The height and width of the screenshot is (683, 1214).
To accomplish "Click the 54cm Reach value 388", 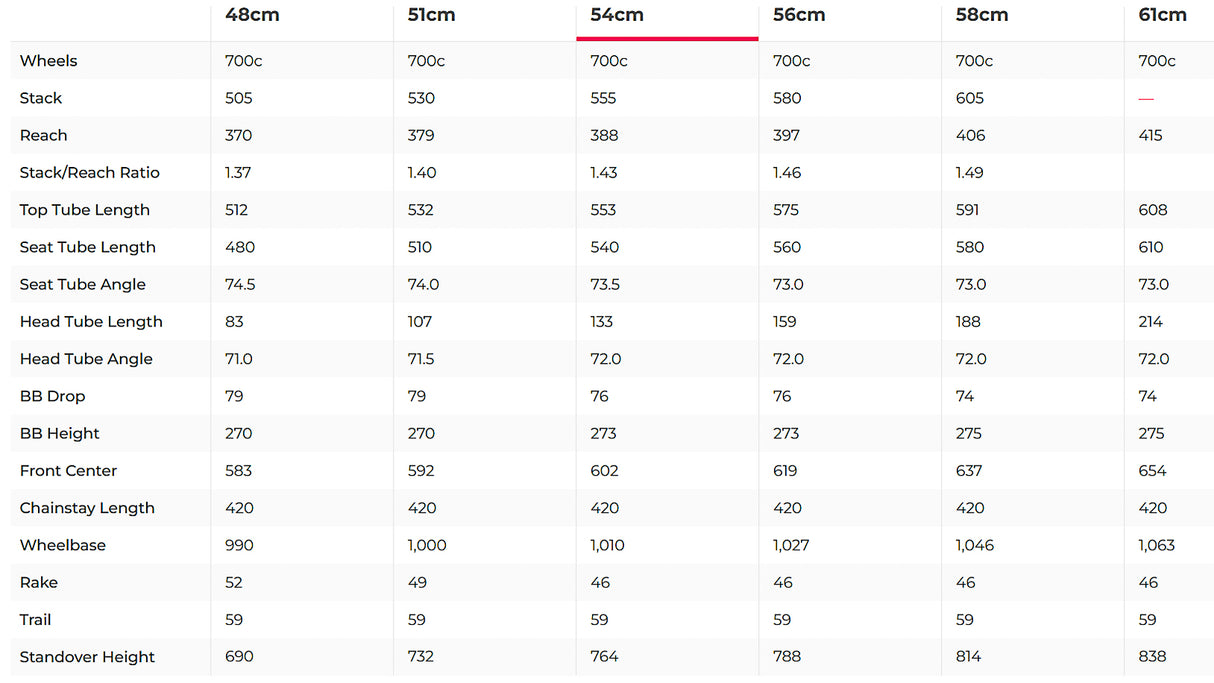I will [603, 136].
